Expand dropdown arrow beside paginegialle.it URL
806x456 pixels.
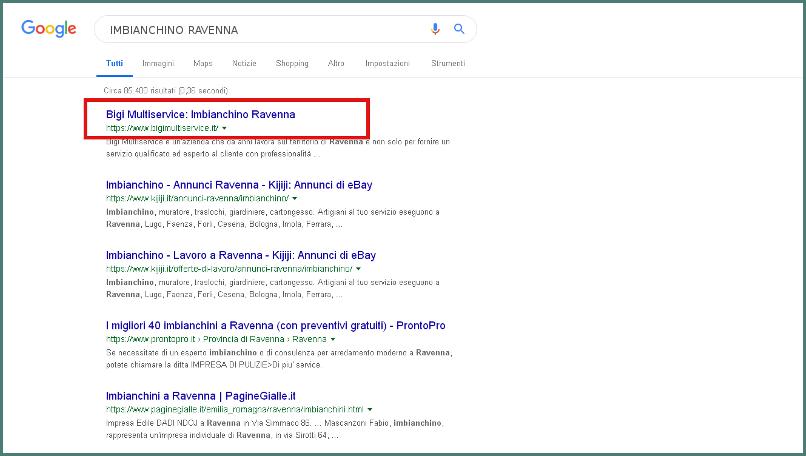370,410
